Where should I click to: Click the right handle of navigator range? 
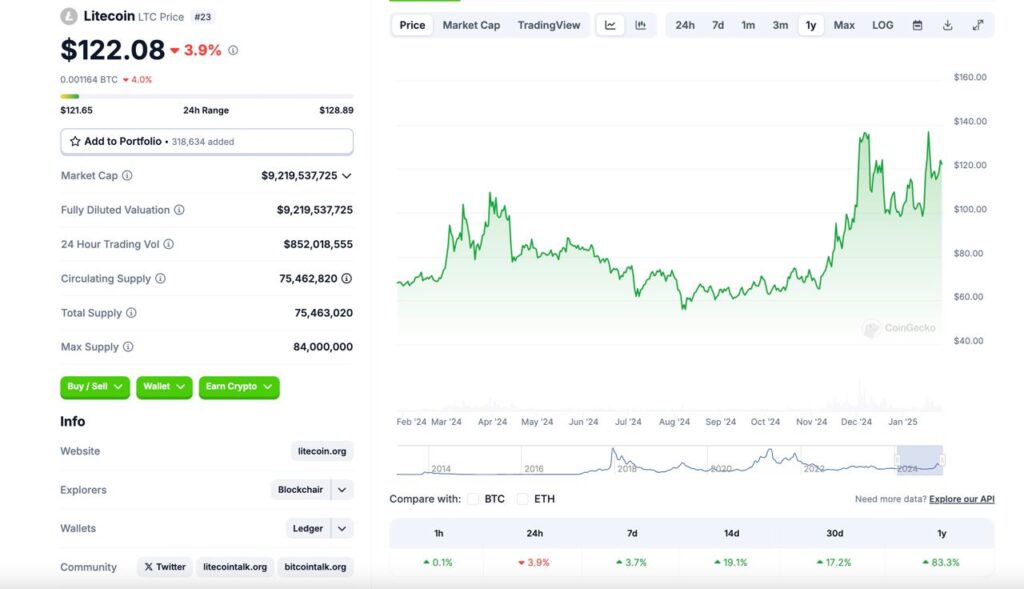942,460
